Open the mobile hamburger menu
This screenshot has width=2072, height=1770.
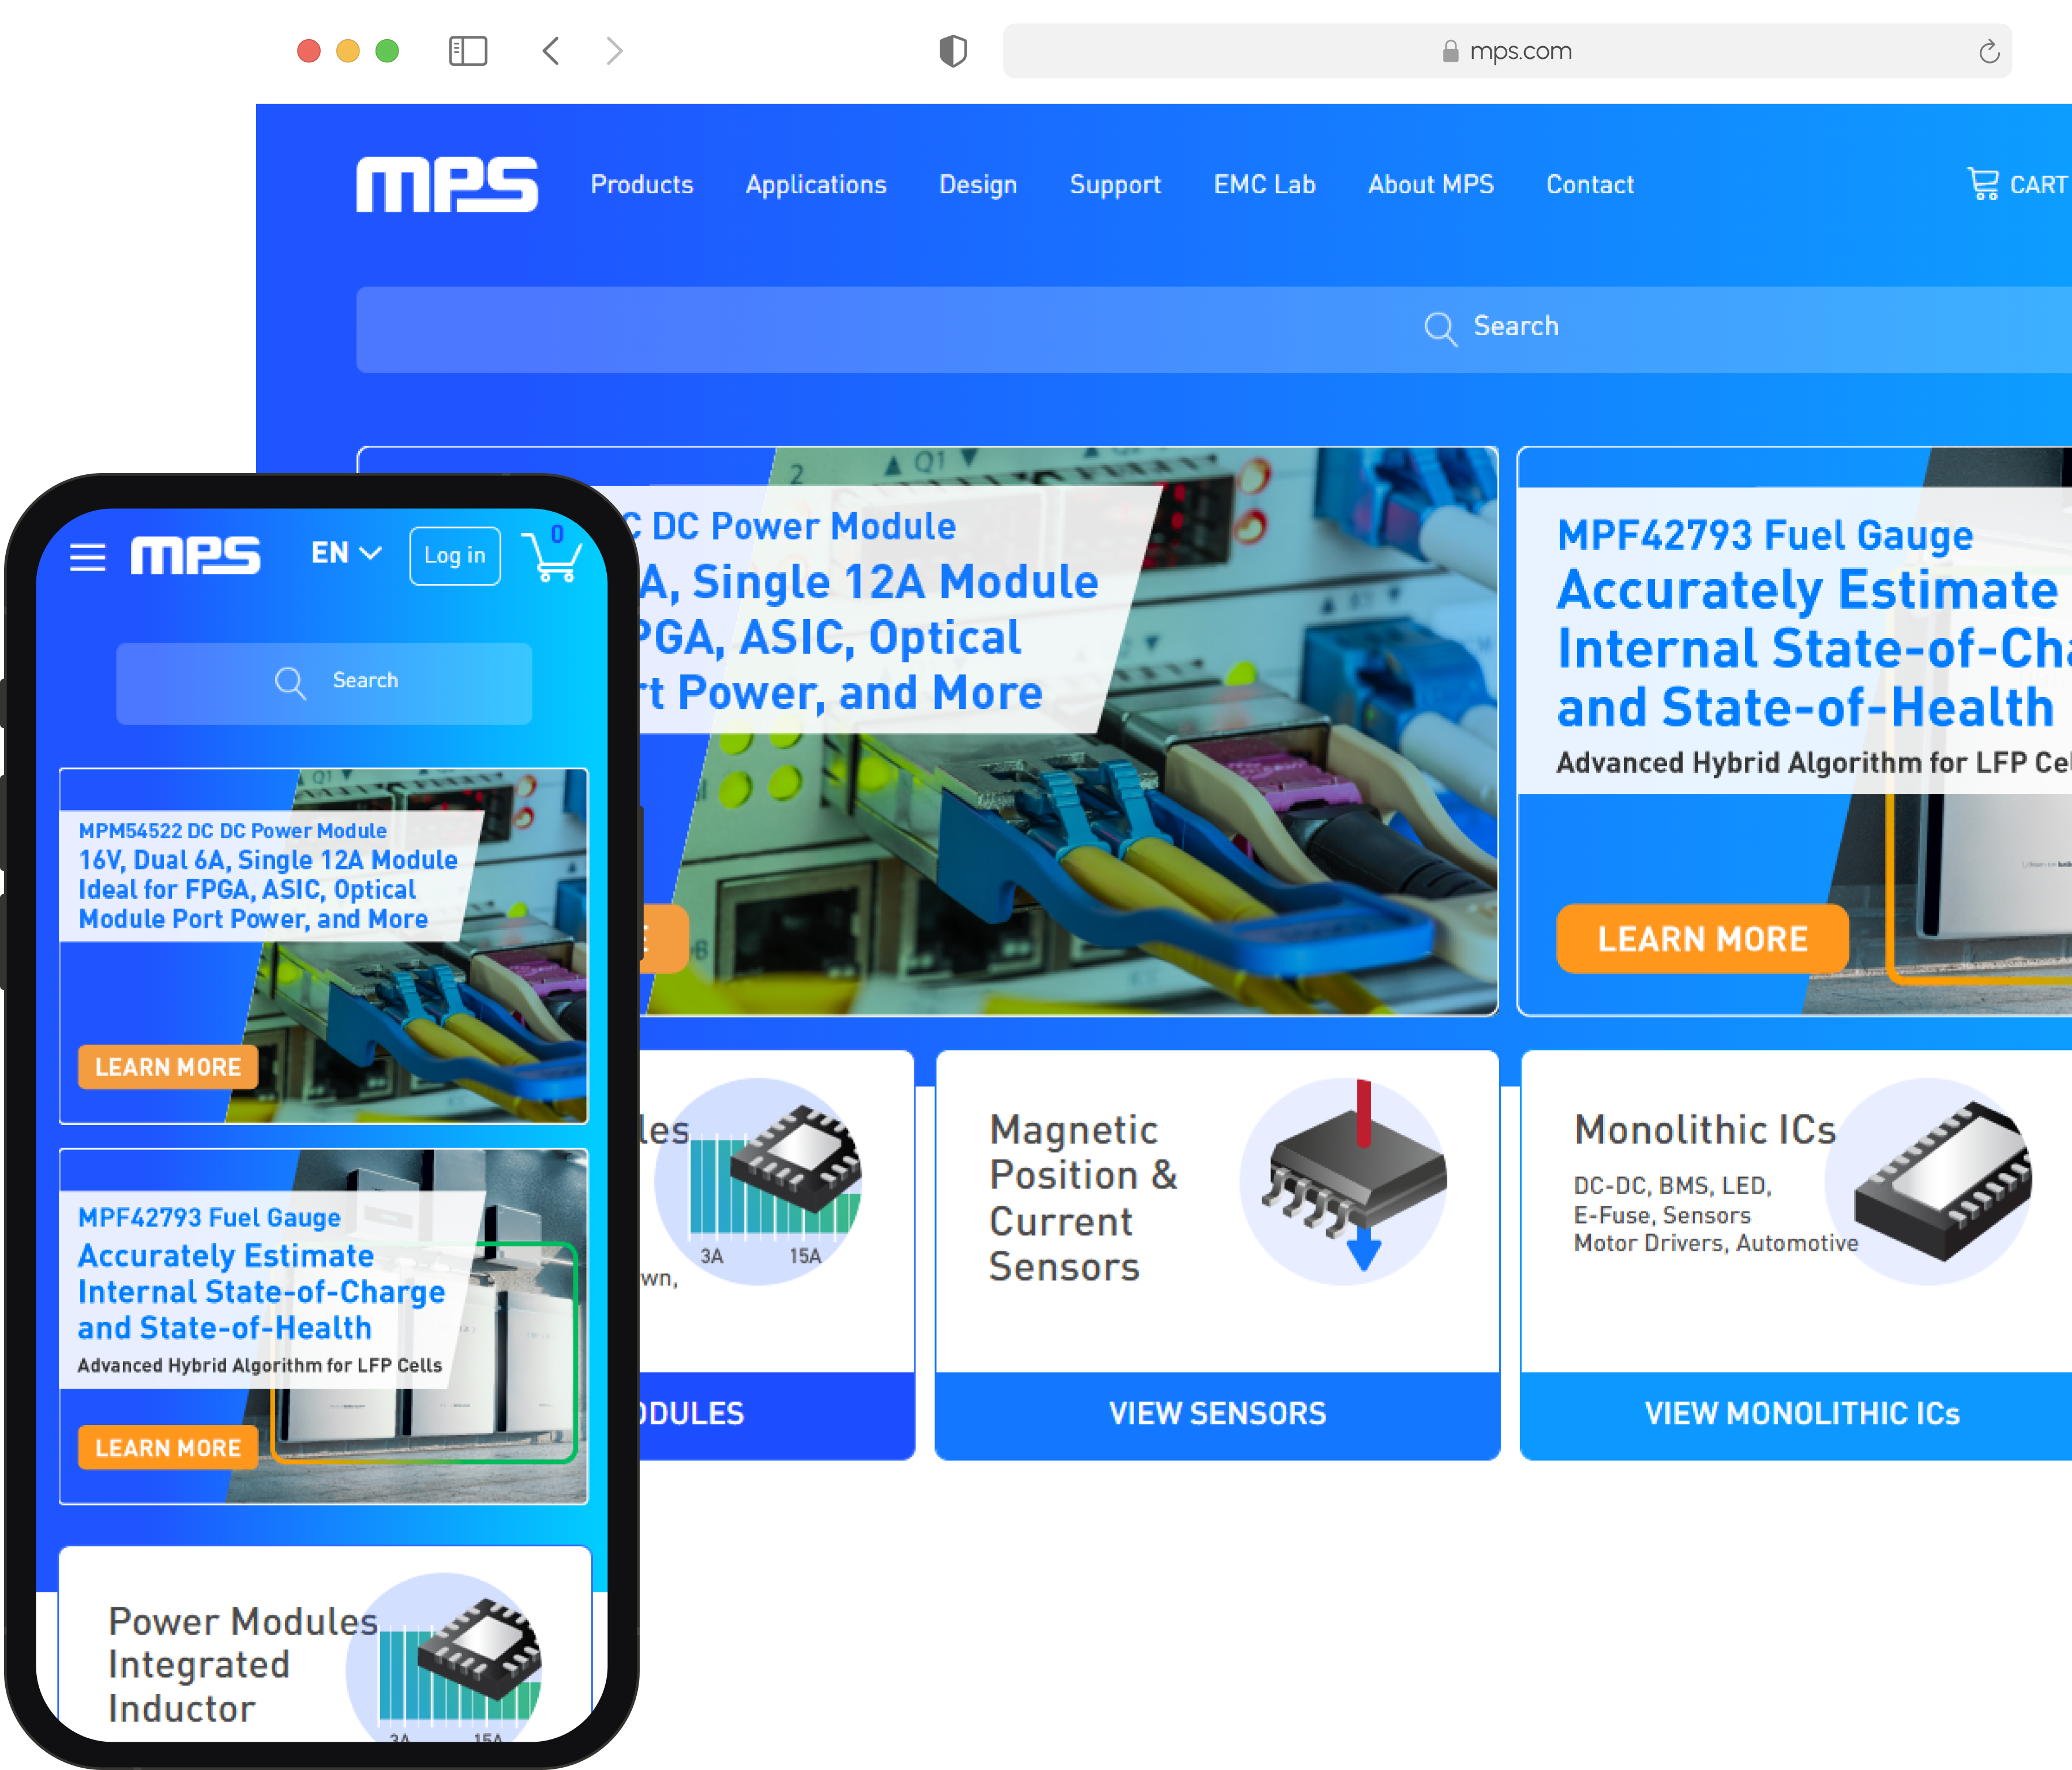pos(88,556)
